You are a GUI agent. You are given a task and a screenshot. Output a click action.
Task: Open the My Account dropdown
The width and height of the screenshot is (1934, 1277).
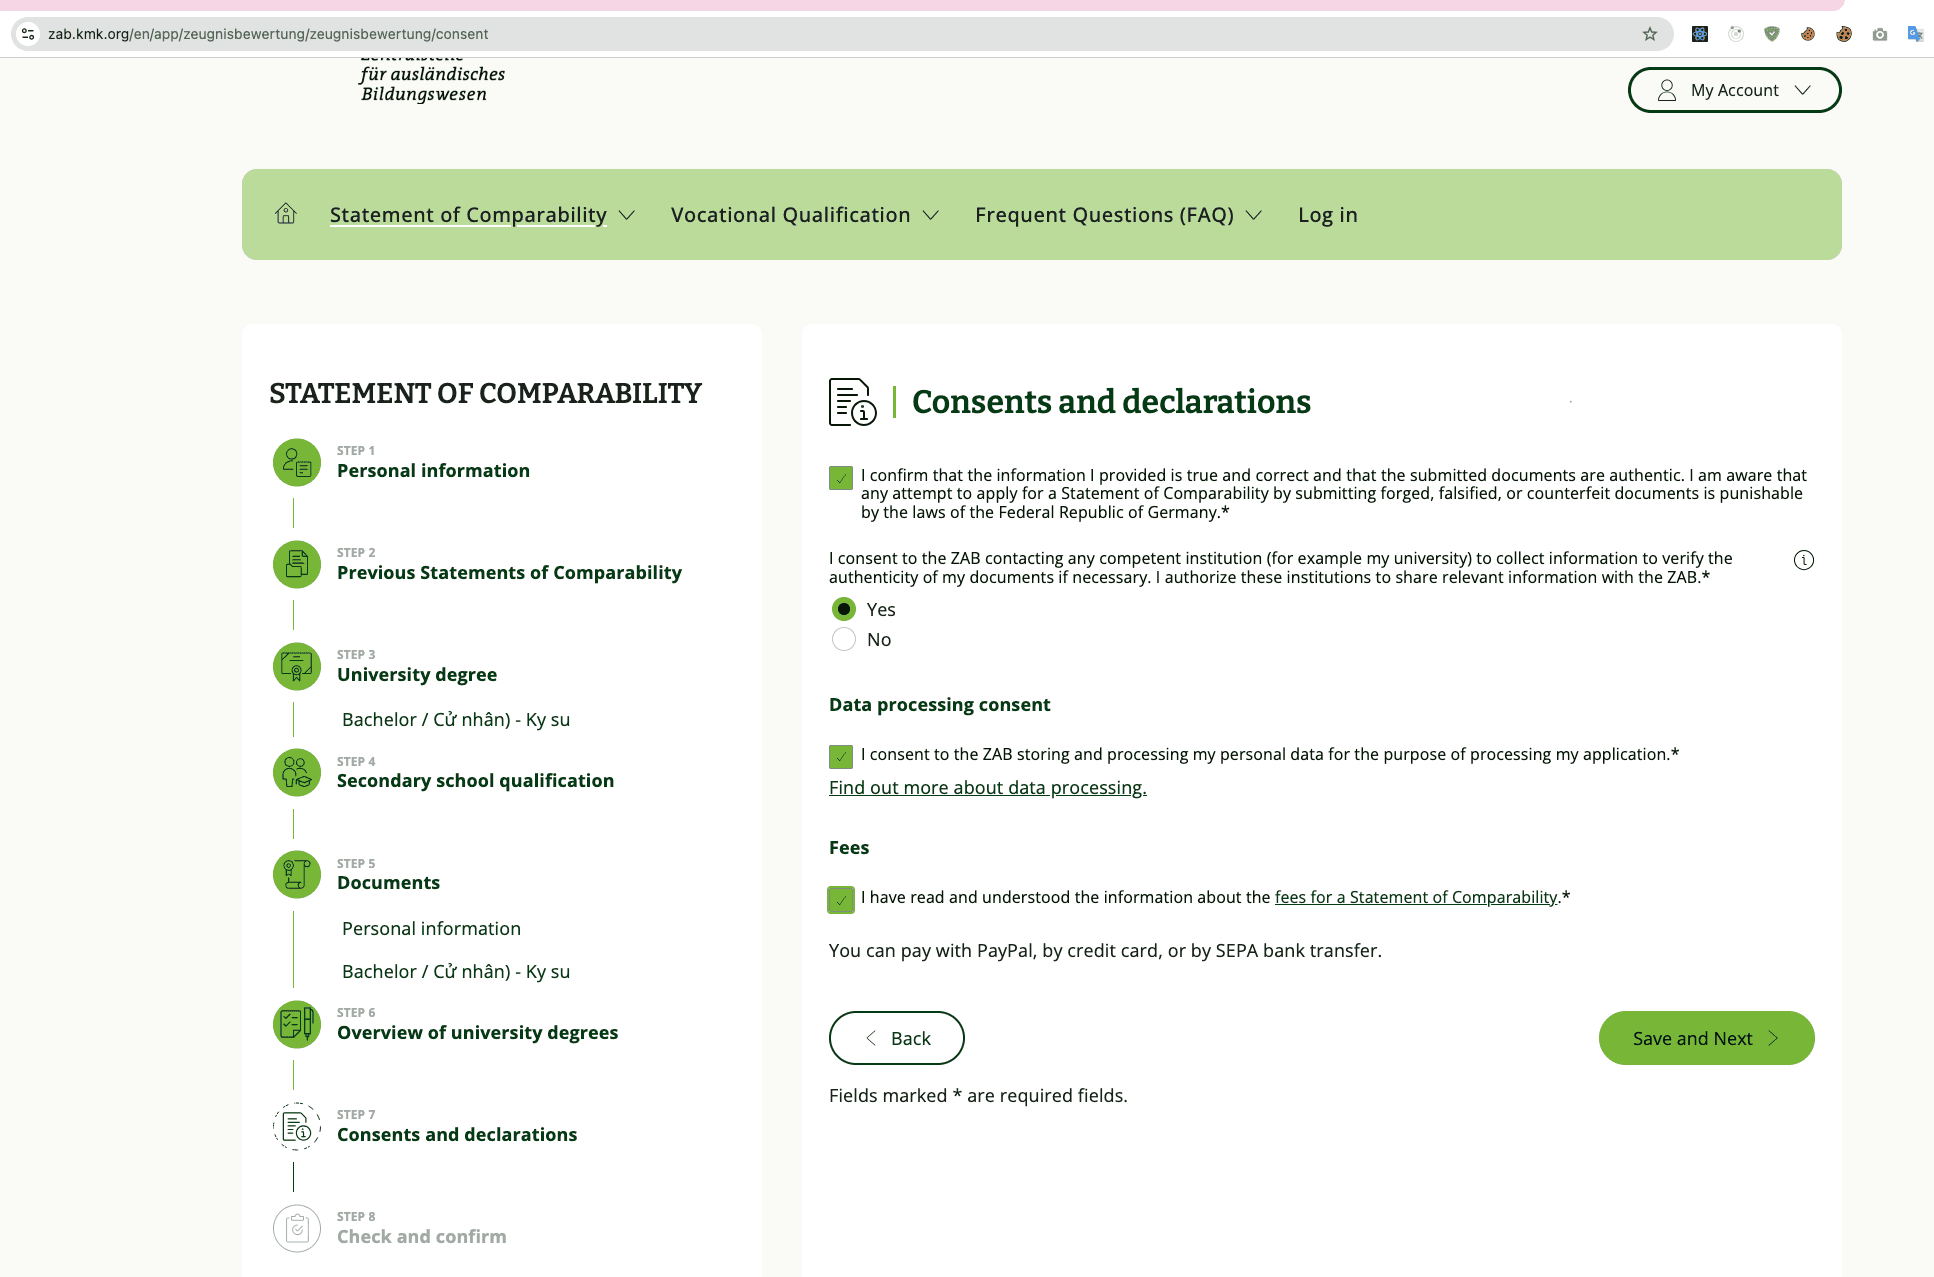coord(1734,89)
